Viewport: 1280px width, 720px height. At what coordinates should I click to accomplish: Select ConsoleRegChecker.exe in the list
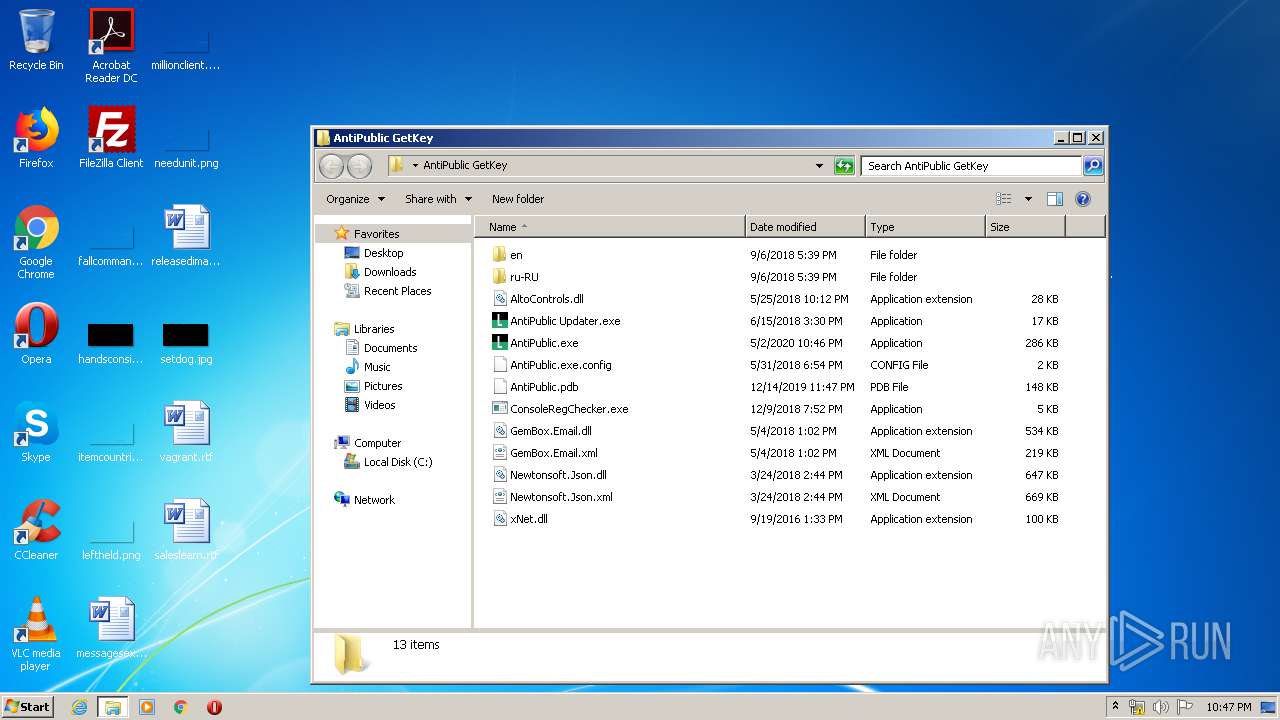coord(569,409)
